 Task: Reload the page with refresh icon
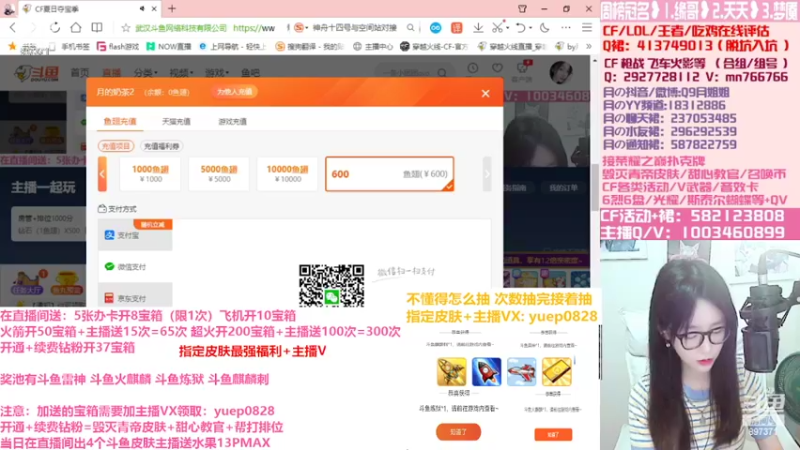(55, 28)
